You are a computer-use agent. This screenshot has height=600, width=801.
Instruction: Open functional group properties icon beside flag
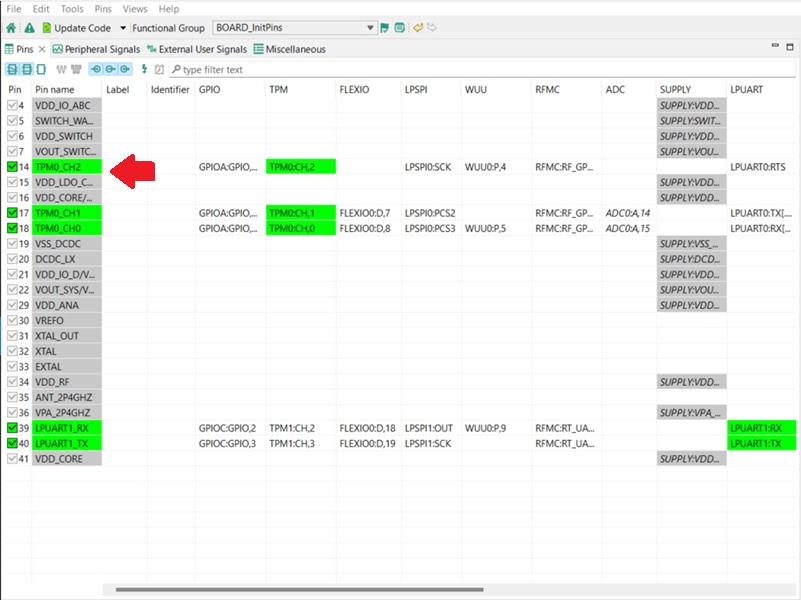pos(400,28)
